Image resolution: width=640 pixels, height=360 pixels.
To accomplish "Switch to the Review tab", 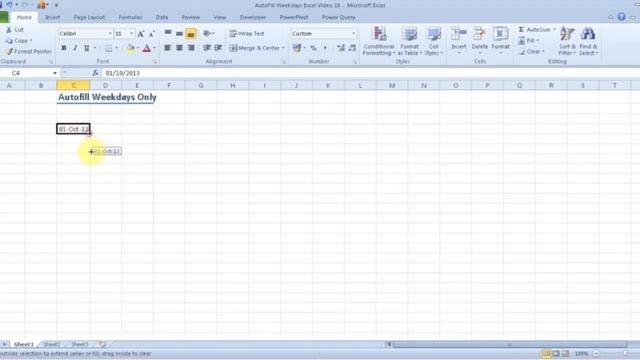I will 191,18.
